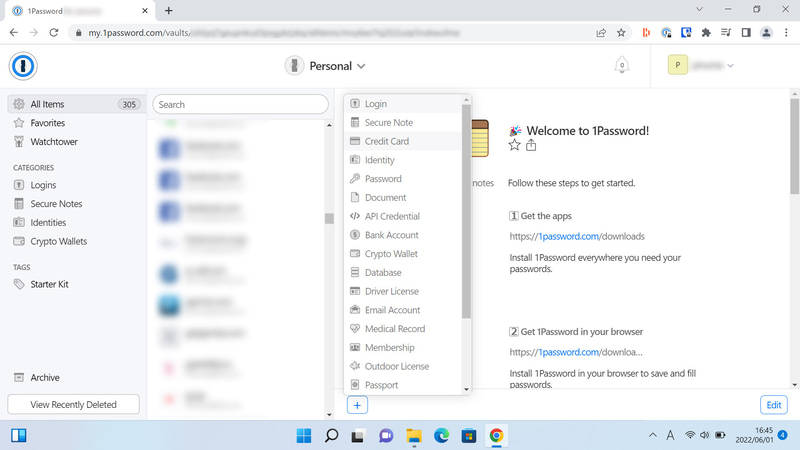Open the Windows Start menu
Image resolution: width=800 pixels, height=450 pixels.
point(304,436)
